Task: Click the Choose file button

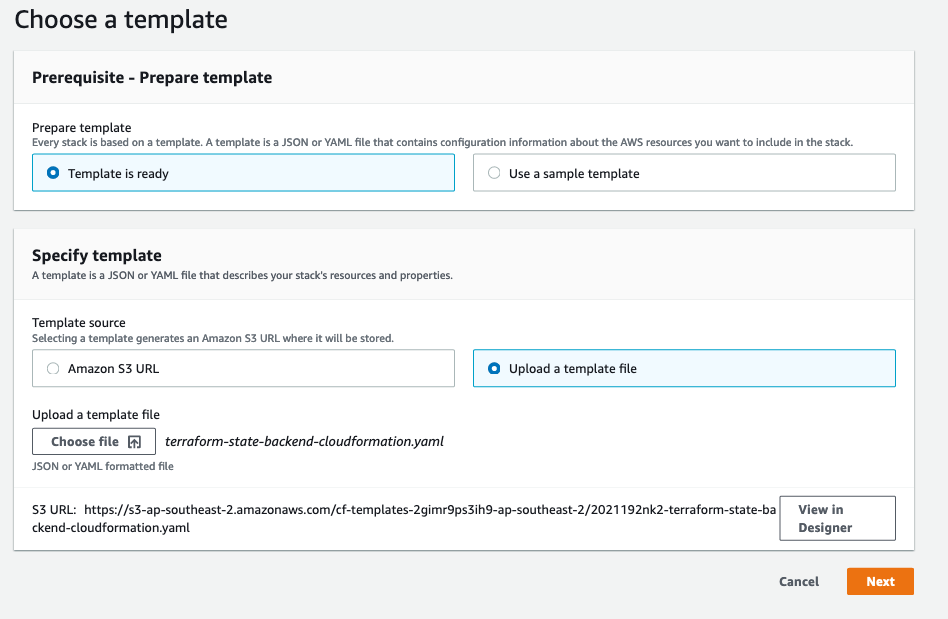Action: coord(94,441)
